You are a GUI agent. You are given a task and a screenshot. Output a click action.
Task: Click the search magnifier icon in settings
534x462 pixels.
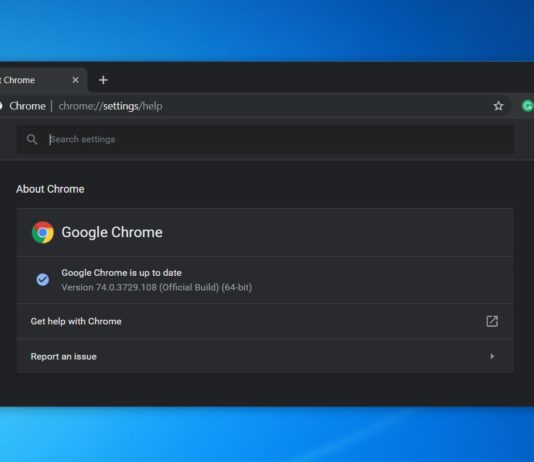pos(32,139)
